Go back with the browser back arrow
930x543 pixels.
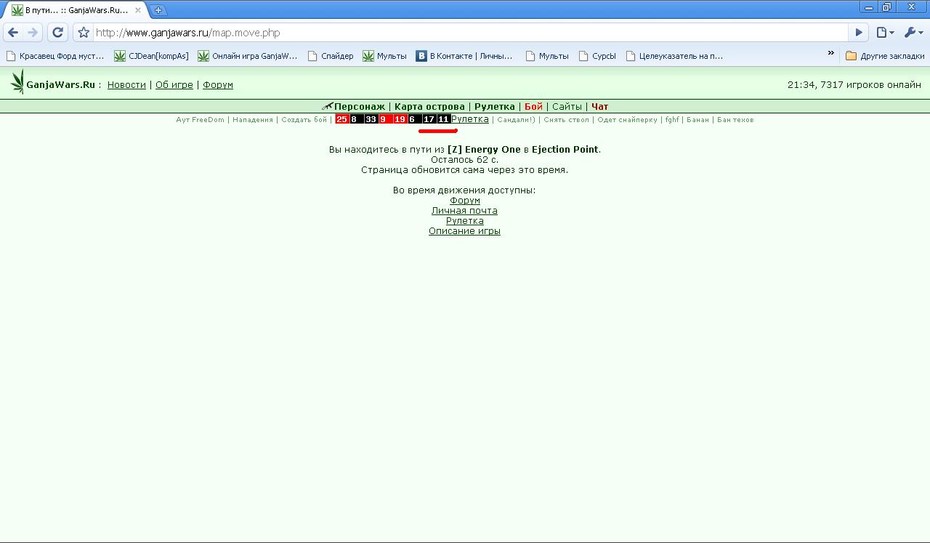tap(14, 33)
